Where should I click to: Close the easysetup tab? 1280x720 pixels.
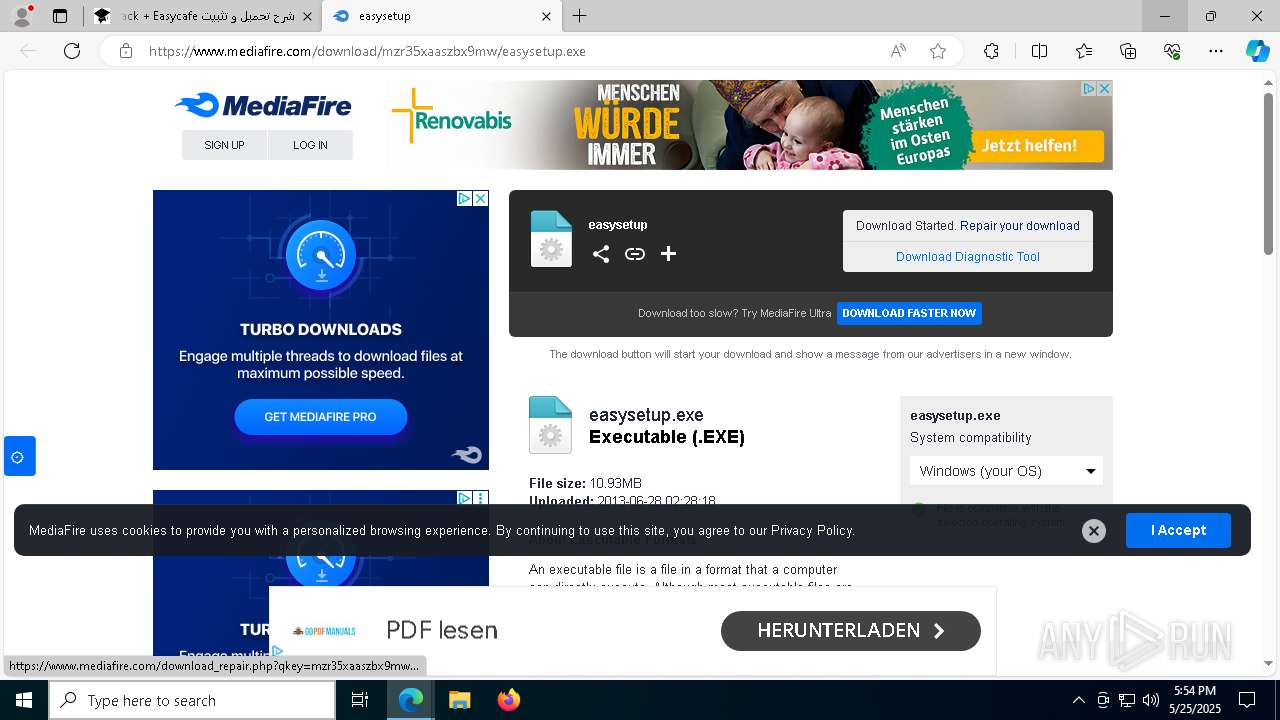click(x=546, y=16)
